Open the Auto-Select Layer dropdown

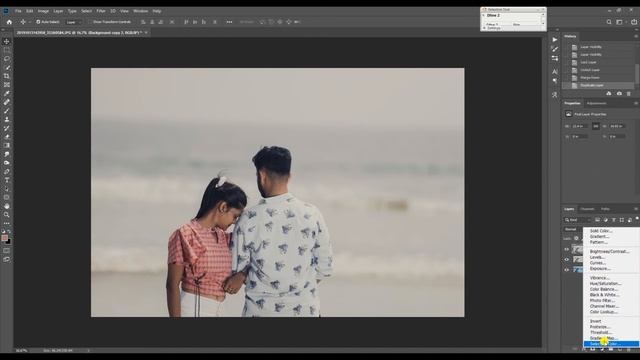pyautogui.click(x=74, y=22)
